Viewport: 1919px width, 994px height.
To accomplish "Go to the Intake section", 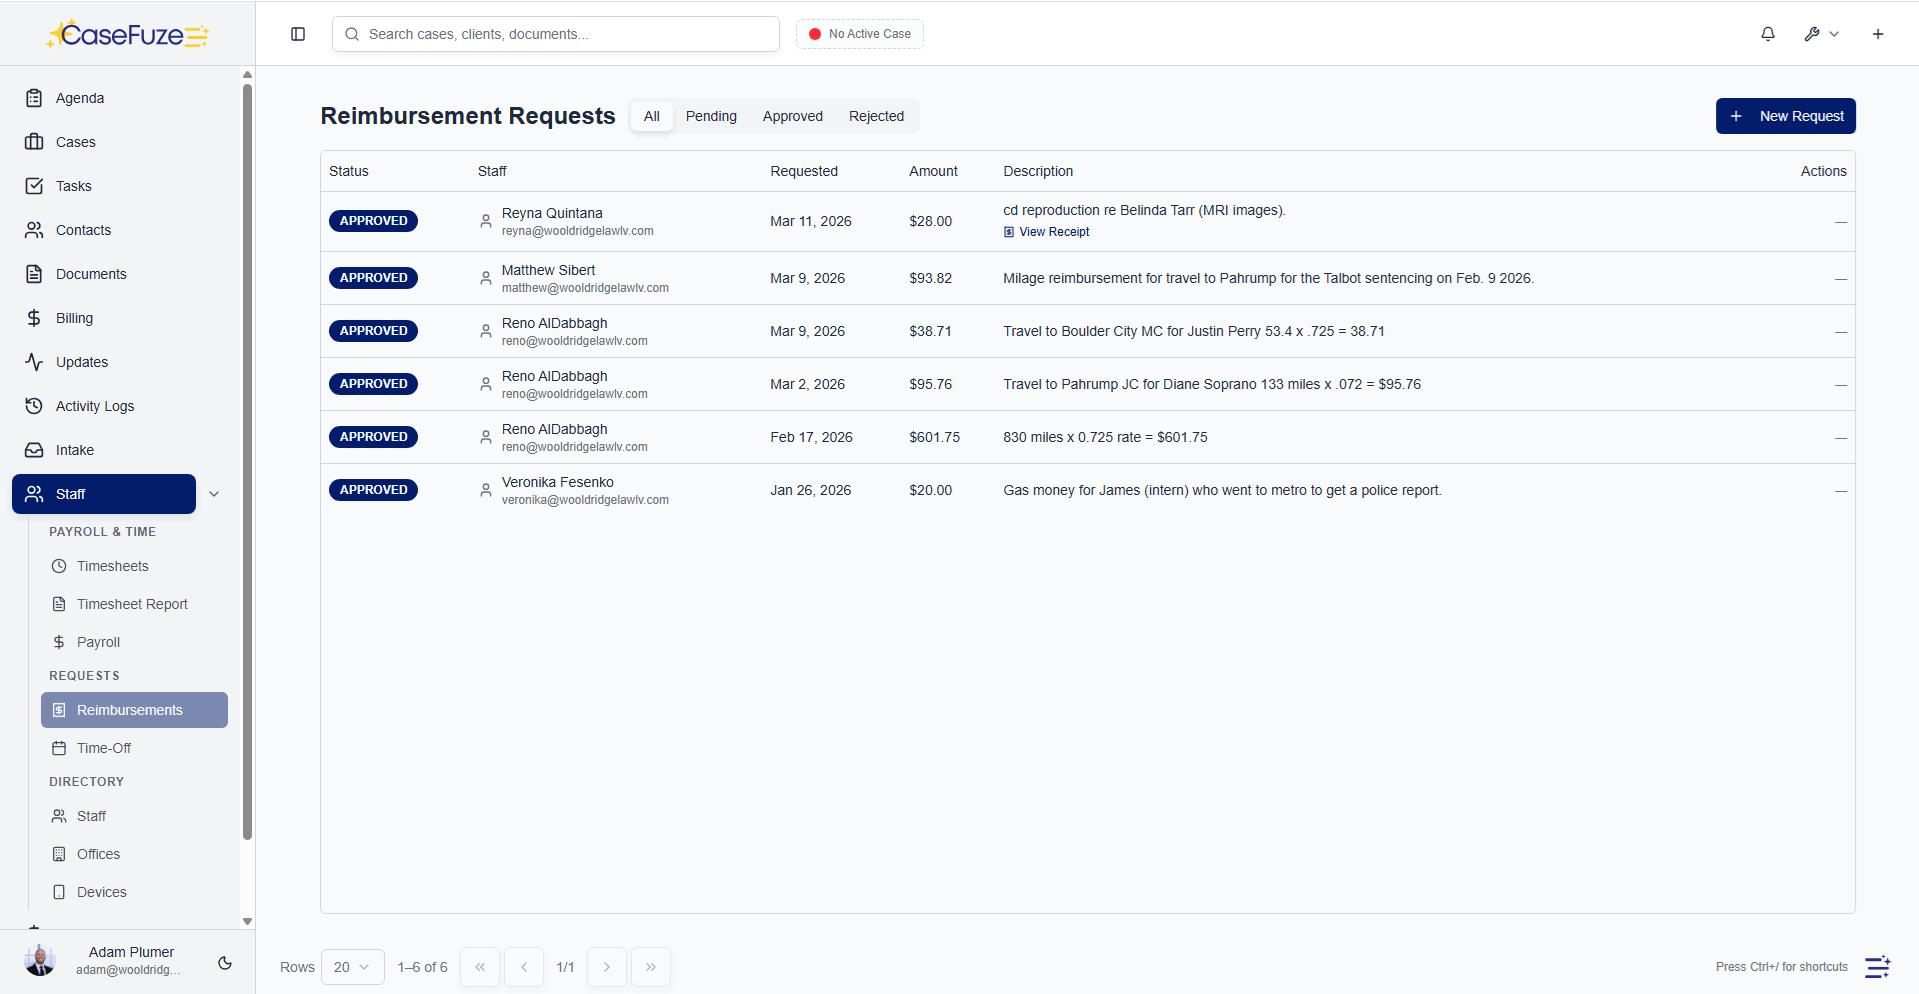I will (x=73, y=449).
